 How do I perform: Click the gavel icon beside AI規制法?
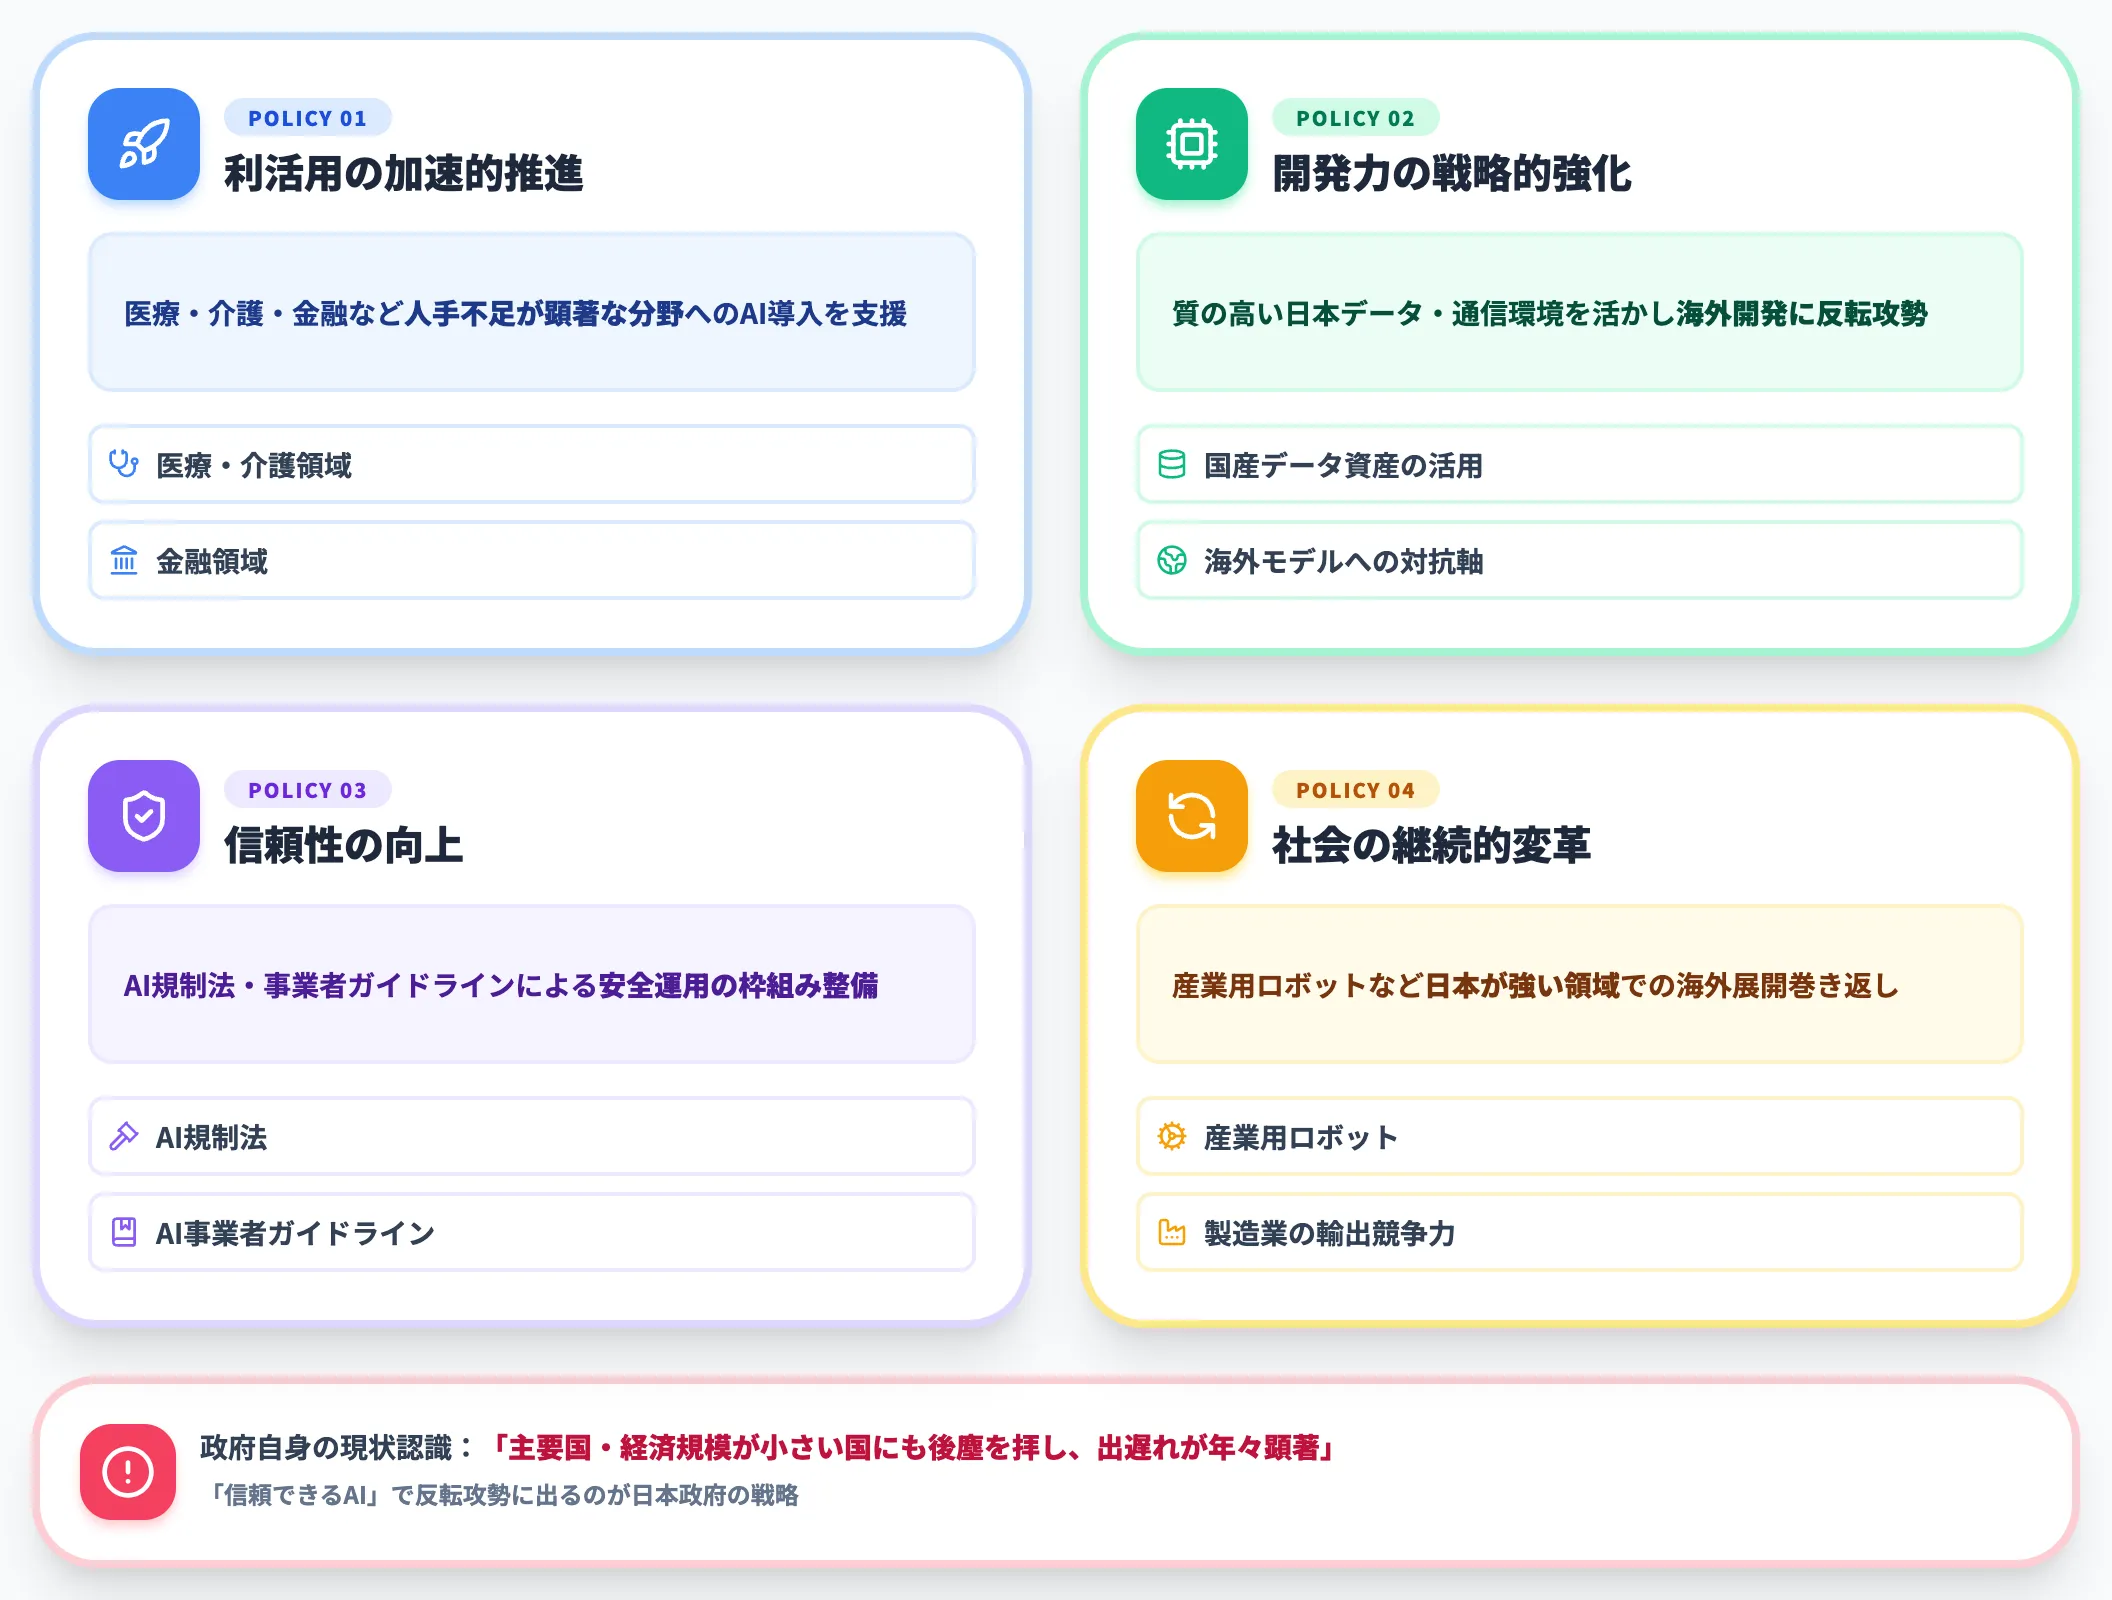(124, 1136)
